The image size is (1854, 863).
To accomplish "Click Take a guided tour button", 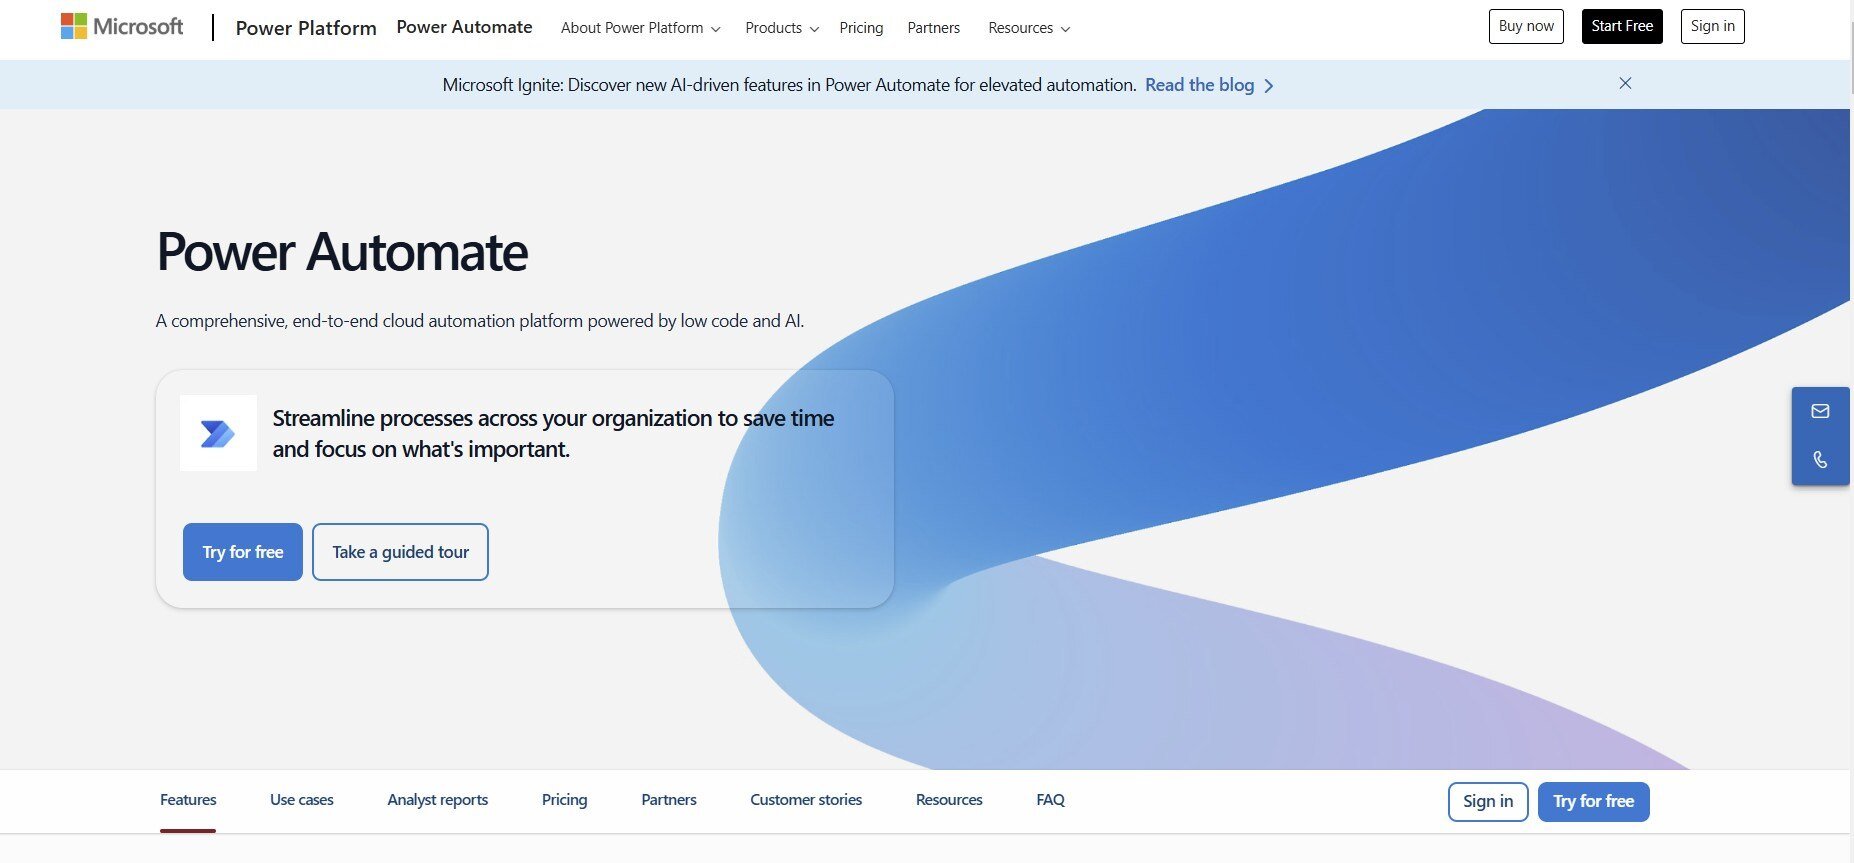I will [400, 552].
